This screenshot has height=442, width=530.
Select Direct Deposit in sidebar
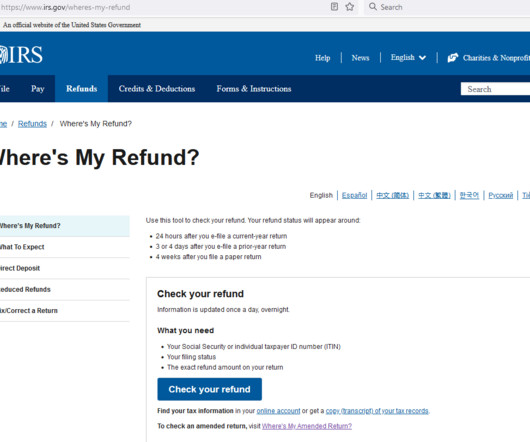(20, 268)
